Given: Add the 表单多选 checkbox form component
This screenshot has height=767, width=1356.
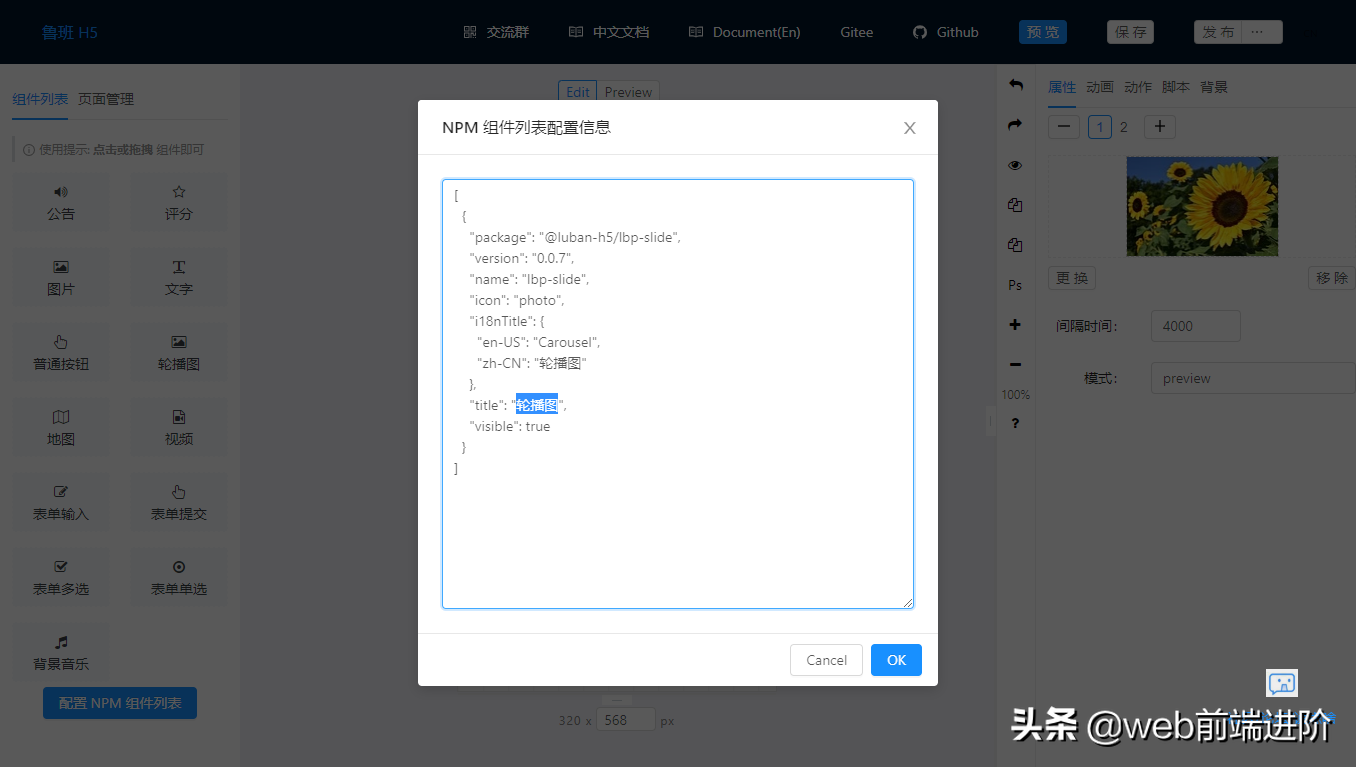Looking at the screenshot, I should [x=61, y=578].
